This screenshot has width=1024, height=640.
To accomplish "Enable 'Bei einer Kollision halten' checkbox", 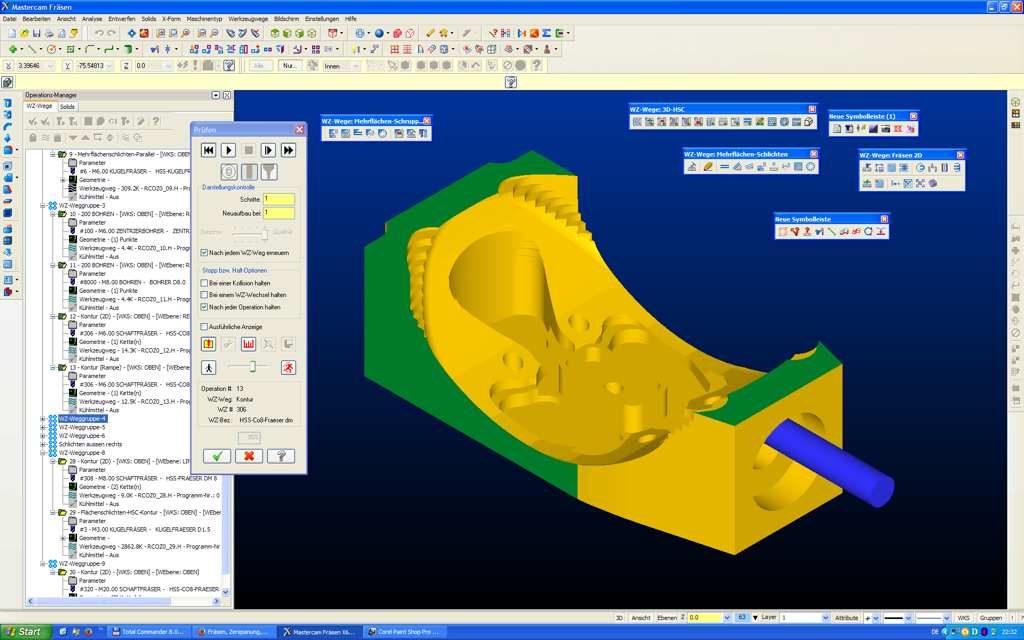I will point(205,283).
